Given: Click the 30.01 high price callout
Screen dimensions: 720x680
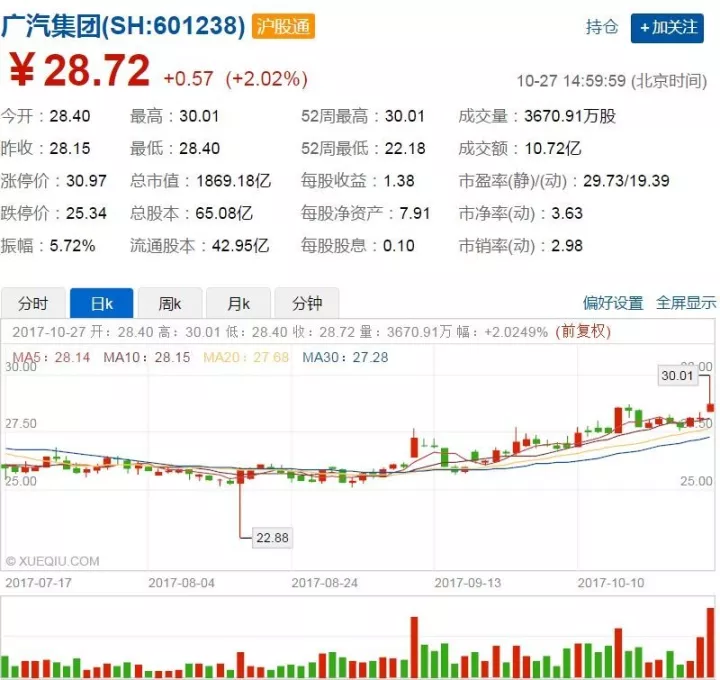Looking at the screenshot, I should (677, 376).
